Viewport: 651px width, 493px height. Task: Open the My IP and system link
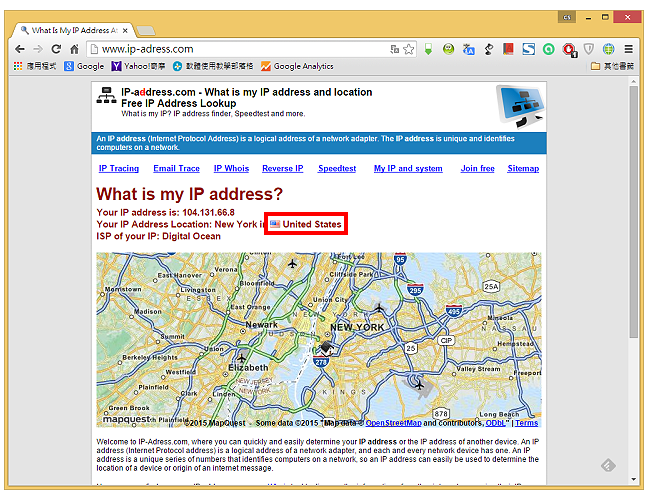click(x=408, y=168)
